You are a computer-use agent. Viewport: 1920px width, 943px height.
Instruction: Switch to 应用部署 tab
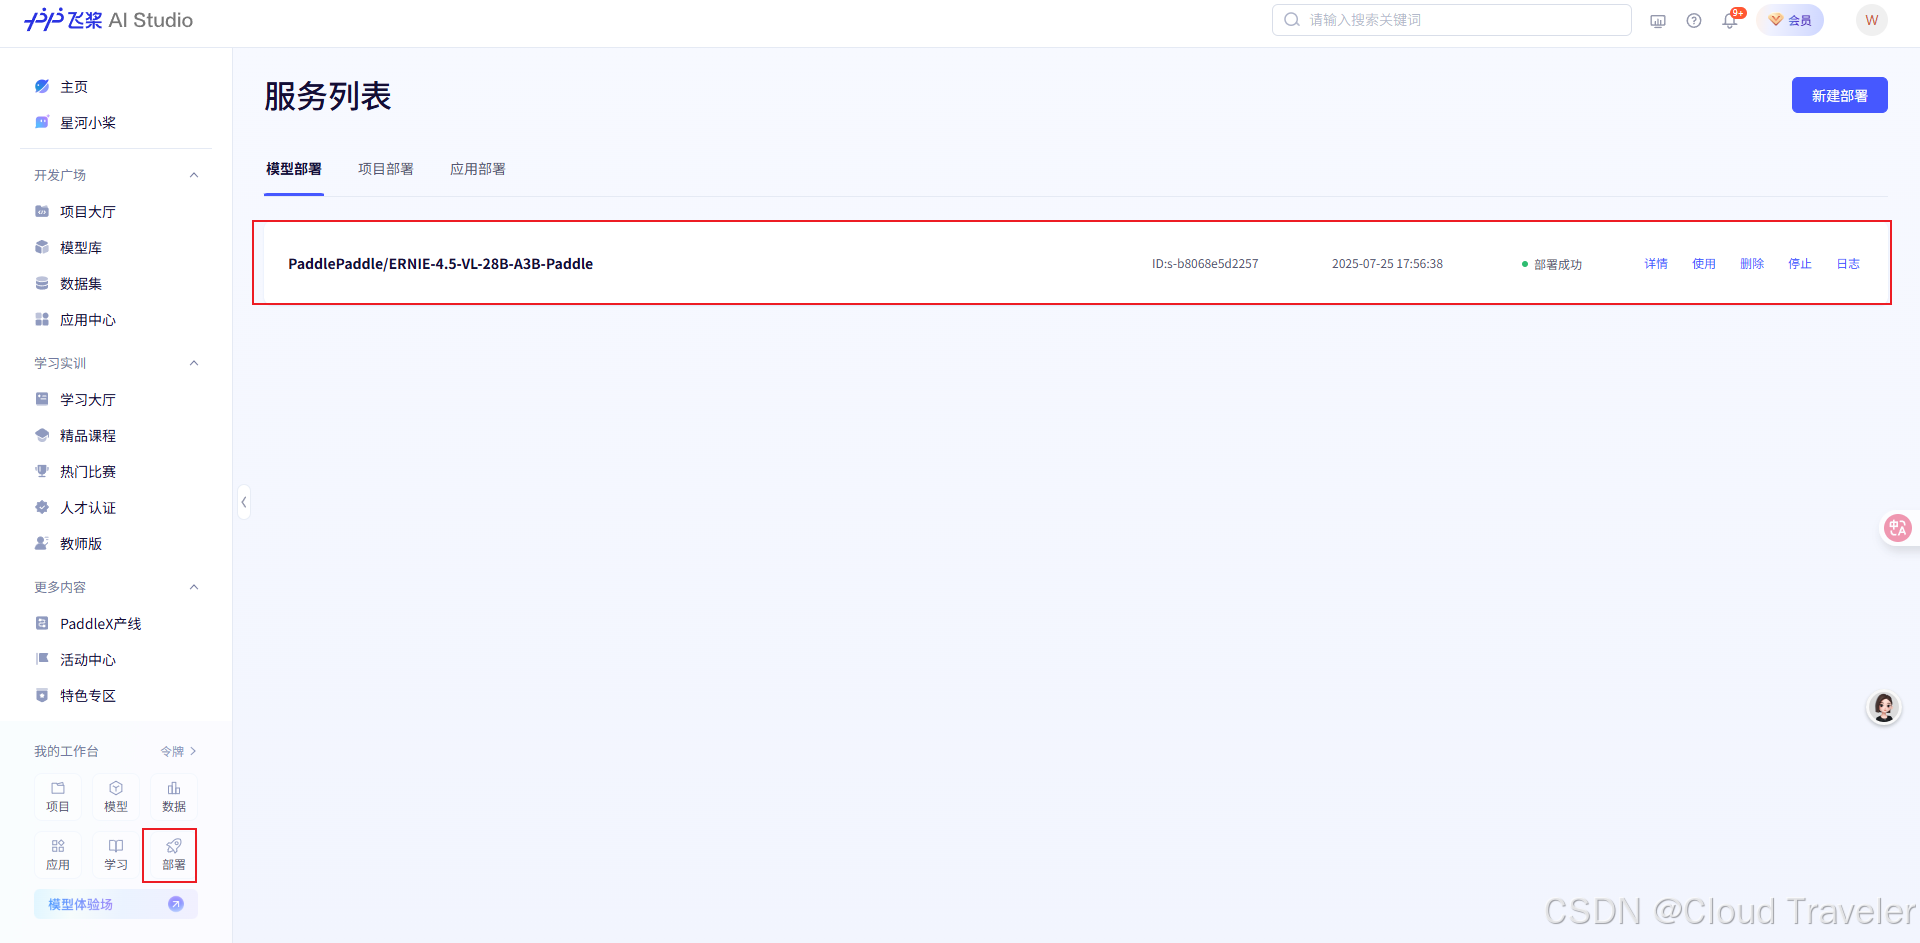tap(478, 169)
